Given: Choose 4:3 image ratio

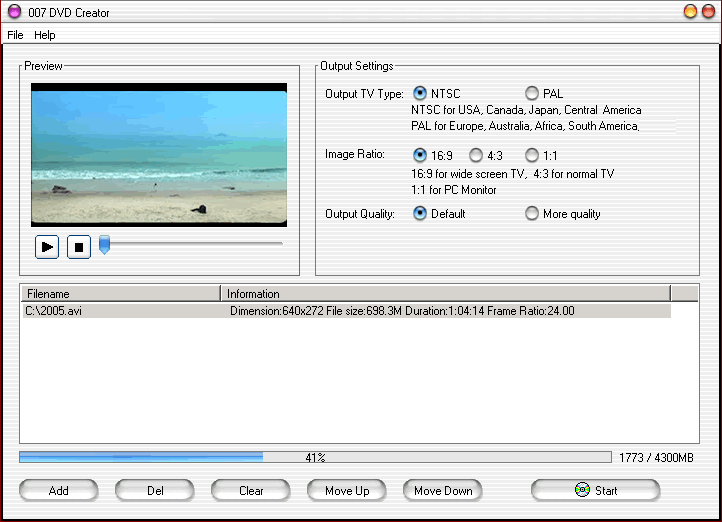Looking at the screenshot, I should pyautogui.click(x=476, y=155).
